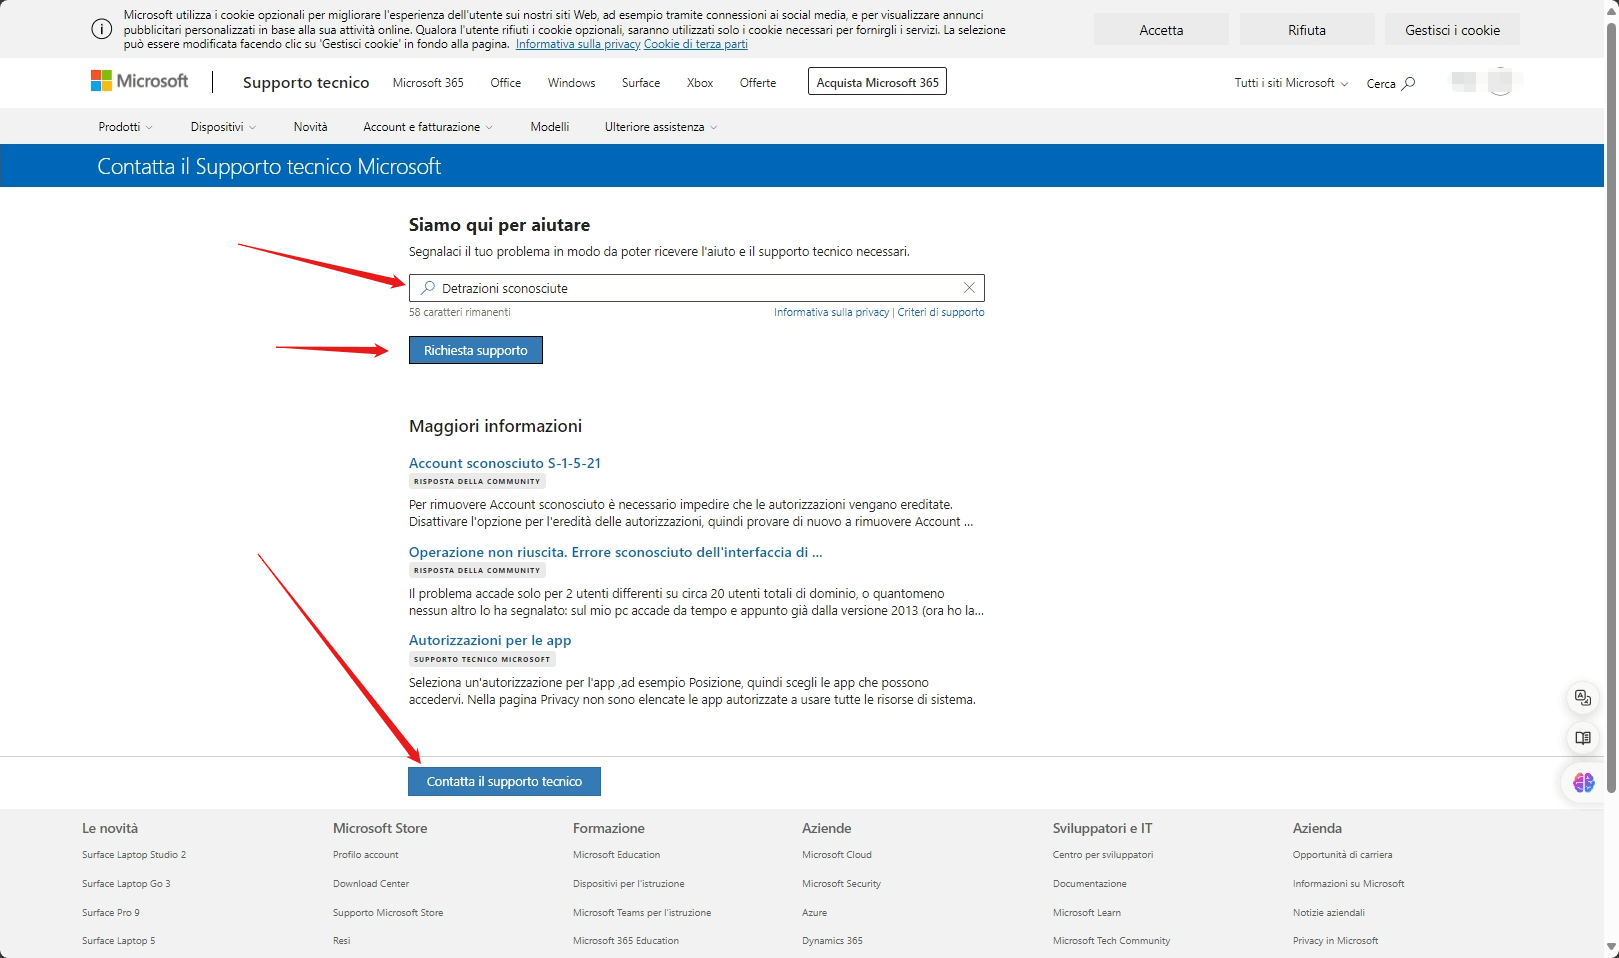Screen dimensions: 1619x958
Task: Open the Account sconosciuto S-1-5-21 result
Action: coord(505,463)
